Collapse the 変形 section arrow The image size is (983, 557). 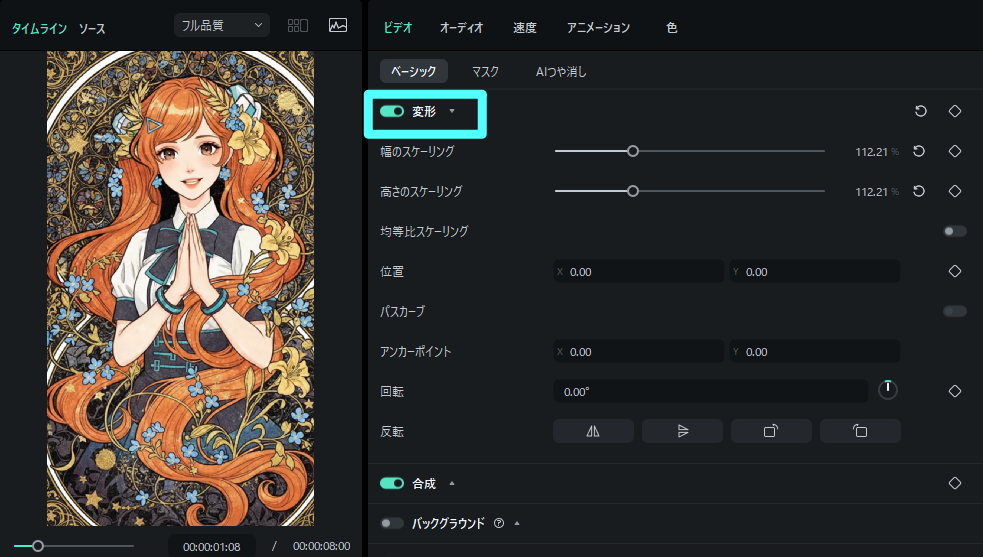click(452, 111)
